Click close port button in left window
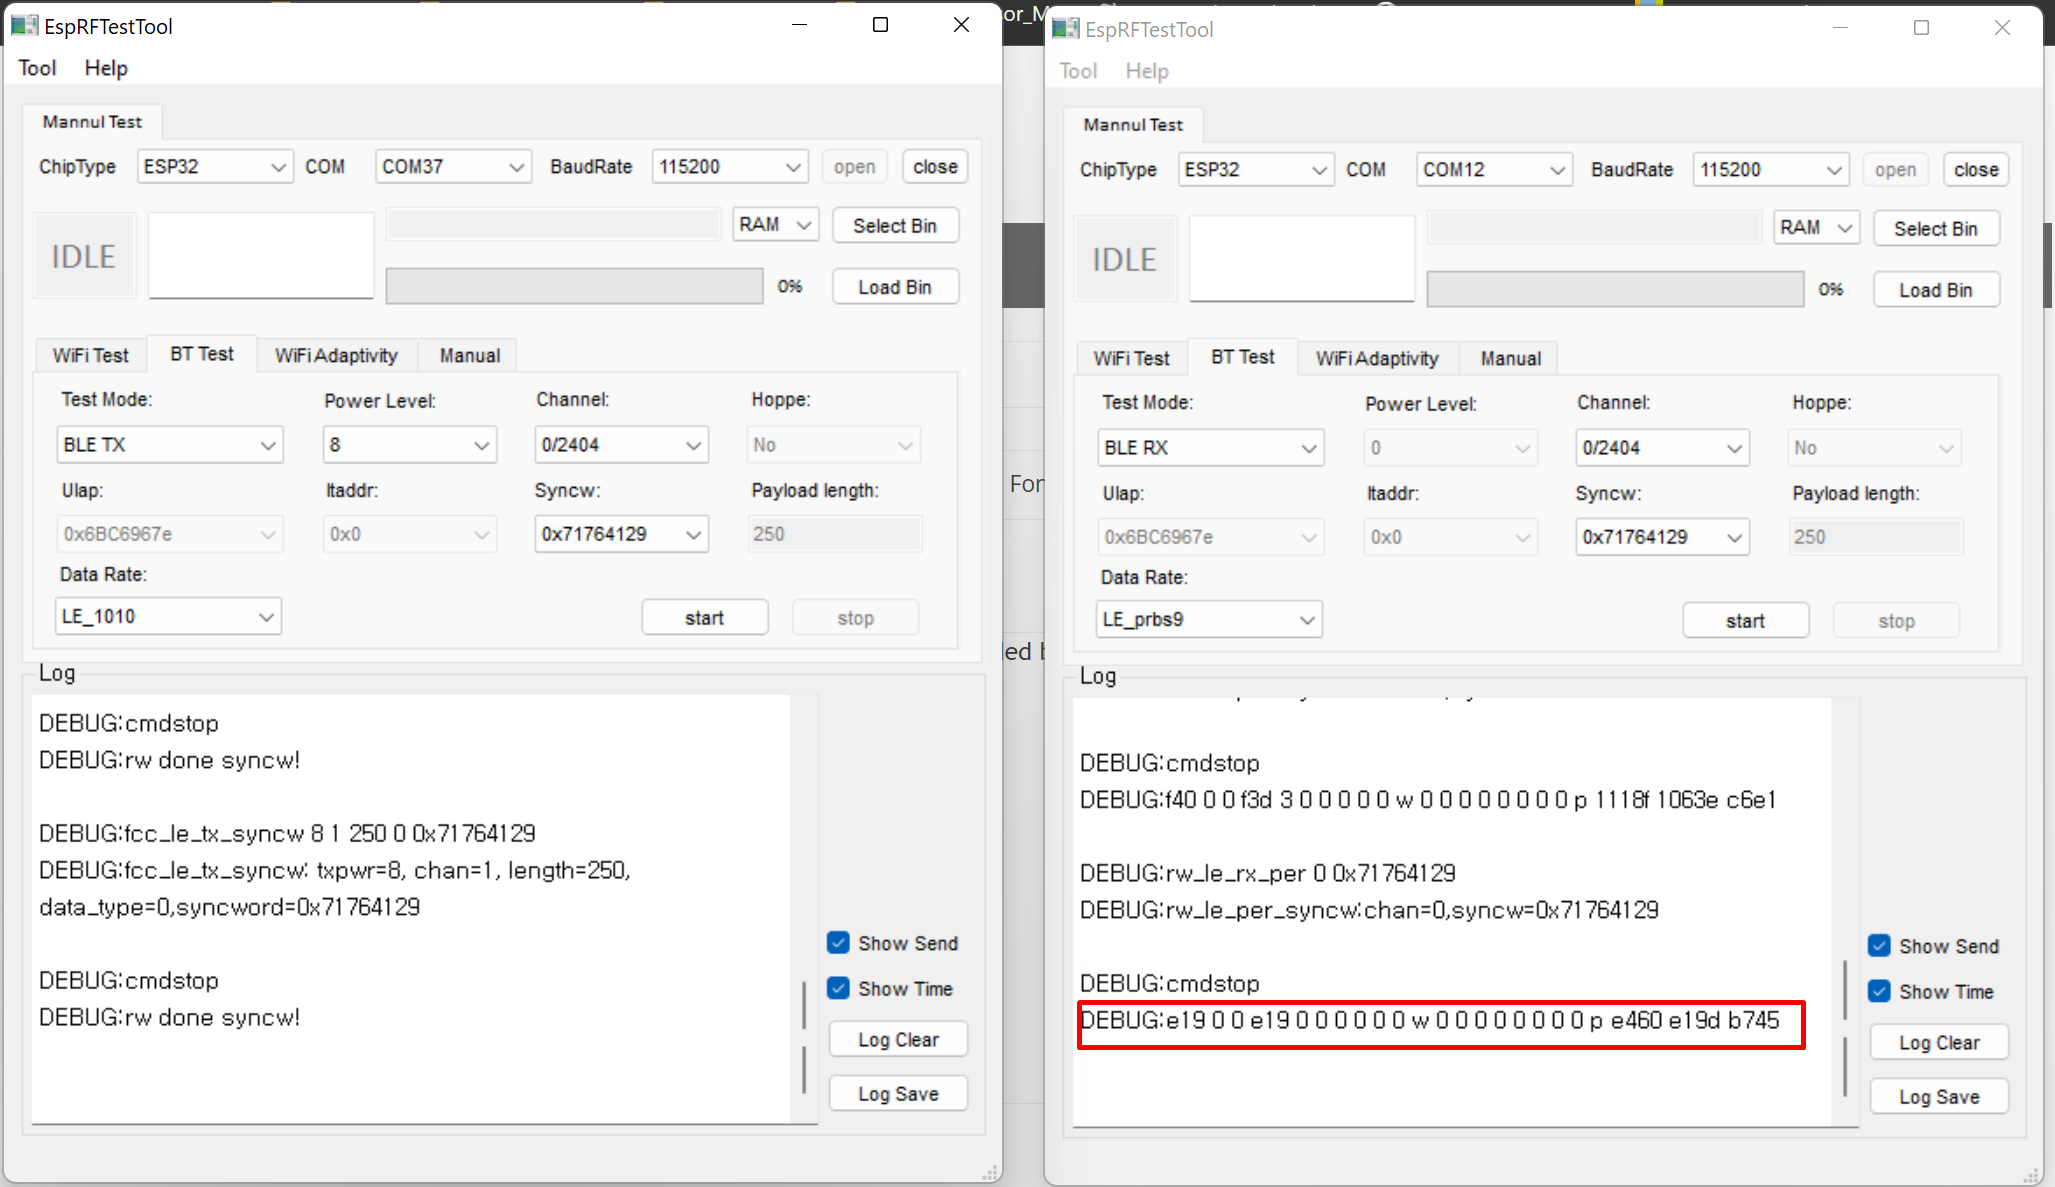The image size is (2055, 1187). [x=935, y=167]
